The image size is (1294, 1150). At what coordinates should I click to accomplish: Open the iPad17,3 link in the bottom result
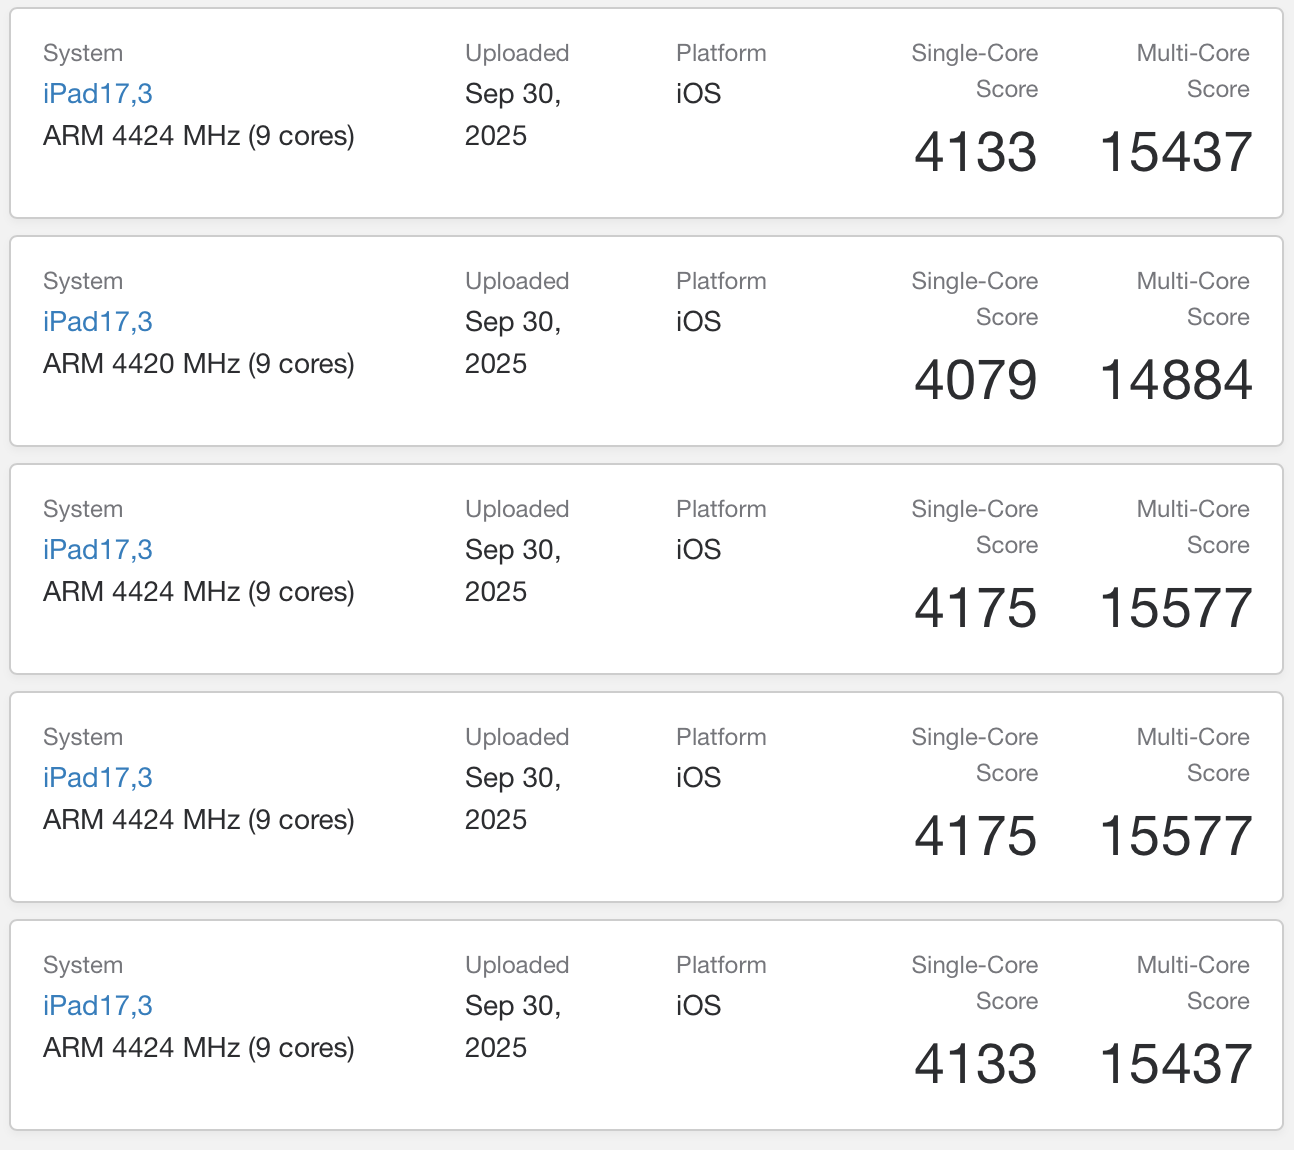[x=98, y=1006]
